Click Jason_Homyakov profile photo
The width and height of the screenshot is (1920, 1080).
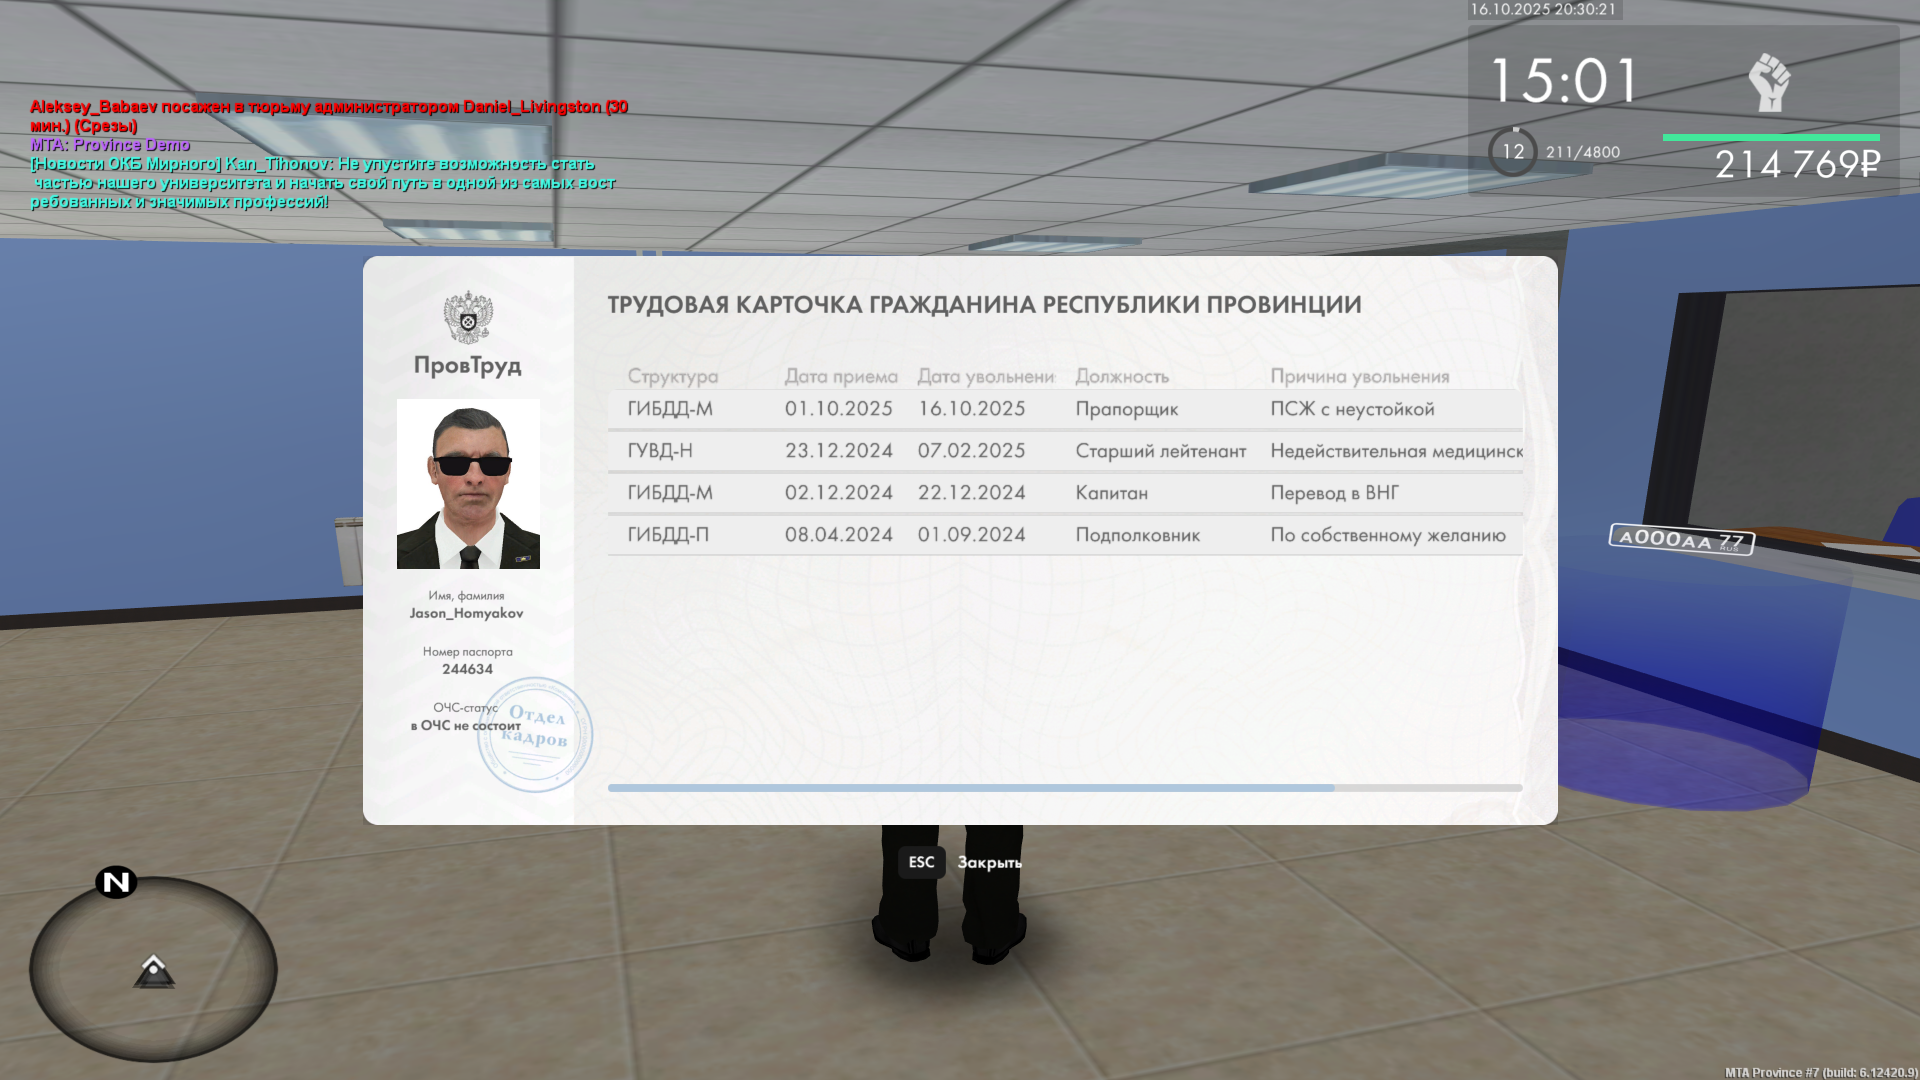click(x=468, y=484)
